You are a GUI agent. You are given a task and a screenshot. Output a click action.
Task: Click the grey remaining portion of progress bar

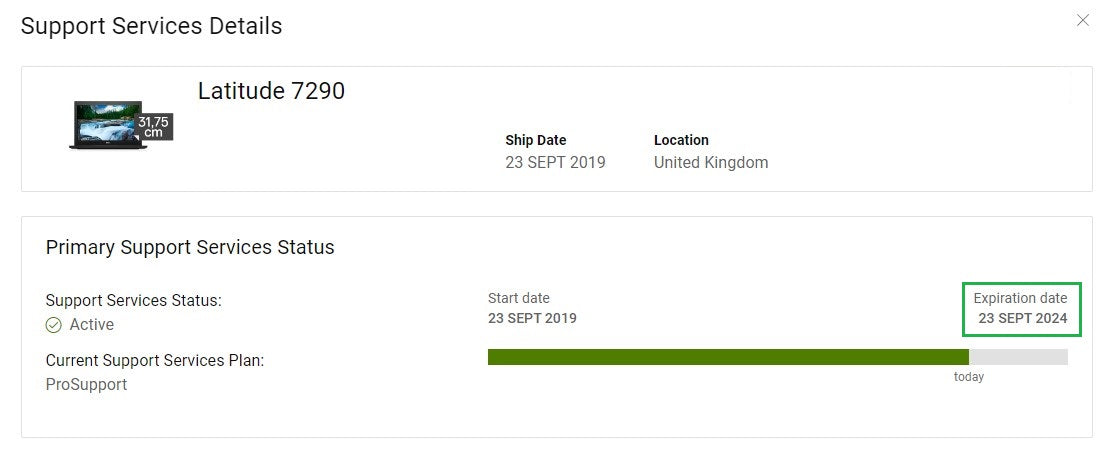pos(1018,357)
